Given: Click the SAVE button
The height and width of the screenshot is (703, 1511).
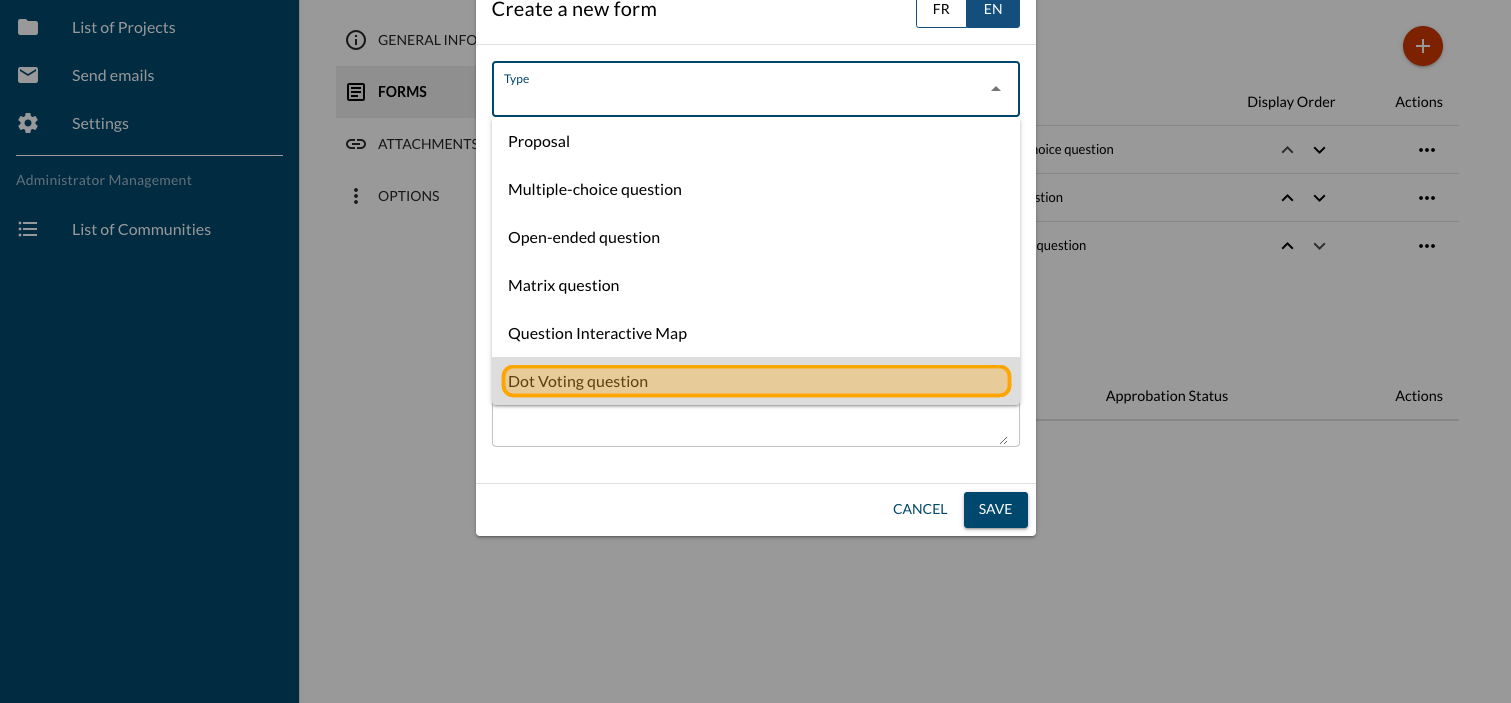Looking at the screenshot, I should pyautogui.click(x=995, y=509).
